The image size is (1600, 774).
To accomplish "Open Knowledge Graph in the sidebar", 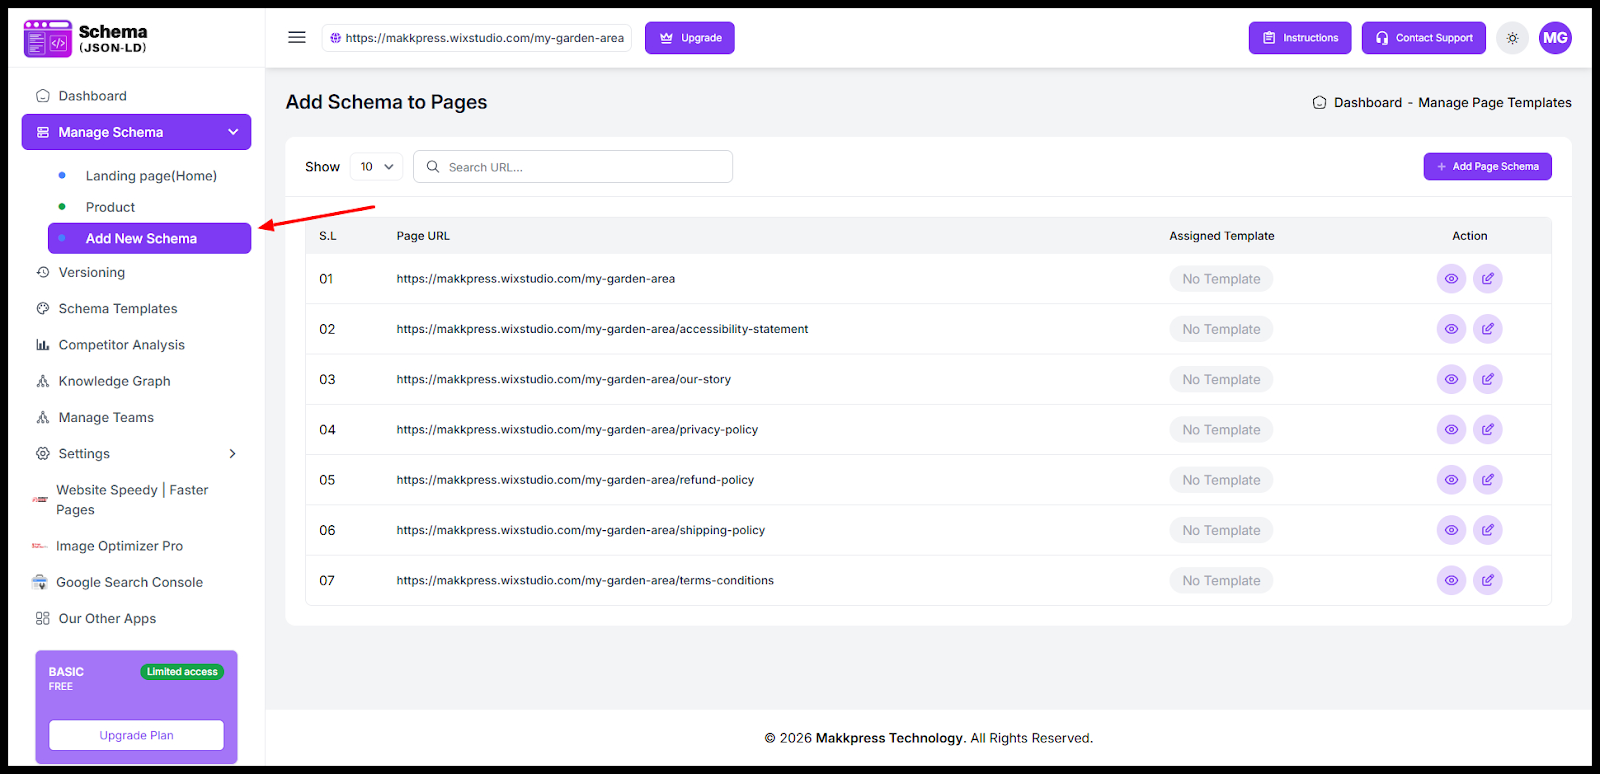I will pos(114,381).
